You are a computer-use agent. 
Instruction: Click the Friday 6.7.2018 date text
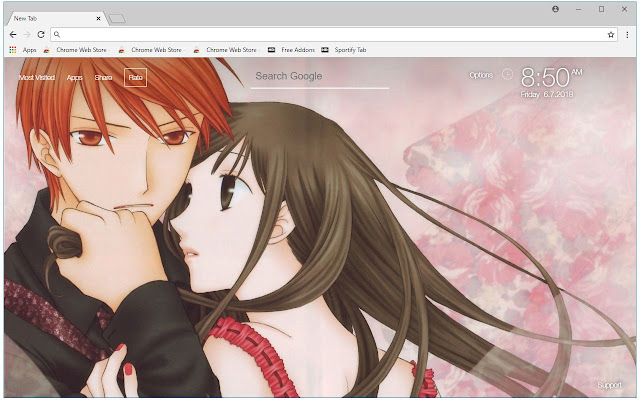tap(547, 94)
